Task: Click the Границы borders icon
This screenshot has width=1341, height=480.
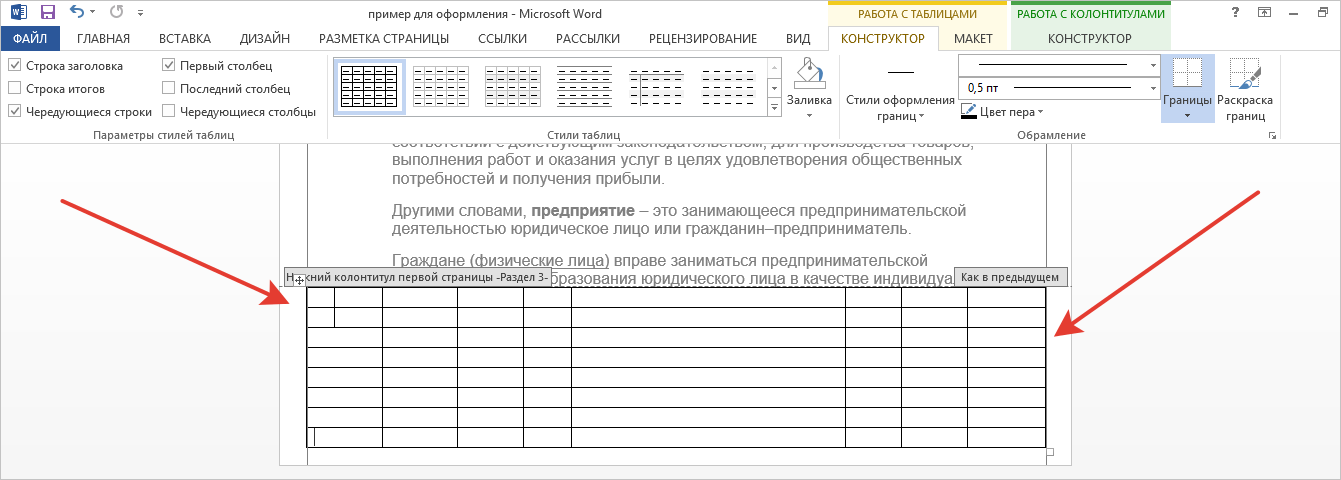Action: (x=1187, y=75)
